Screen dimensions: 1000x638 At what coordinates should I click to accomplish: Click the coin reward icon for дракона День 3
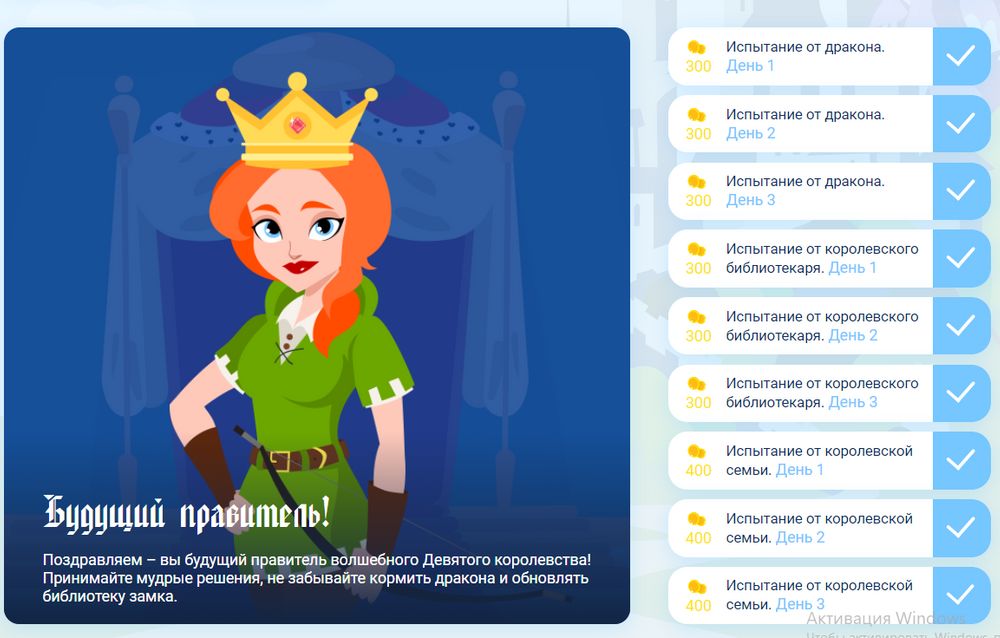tap(697, 184)
